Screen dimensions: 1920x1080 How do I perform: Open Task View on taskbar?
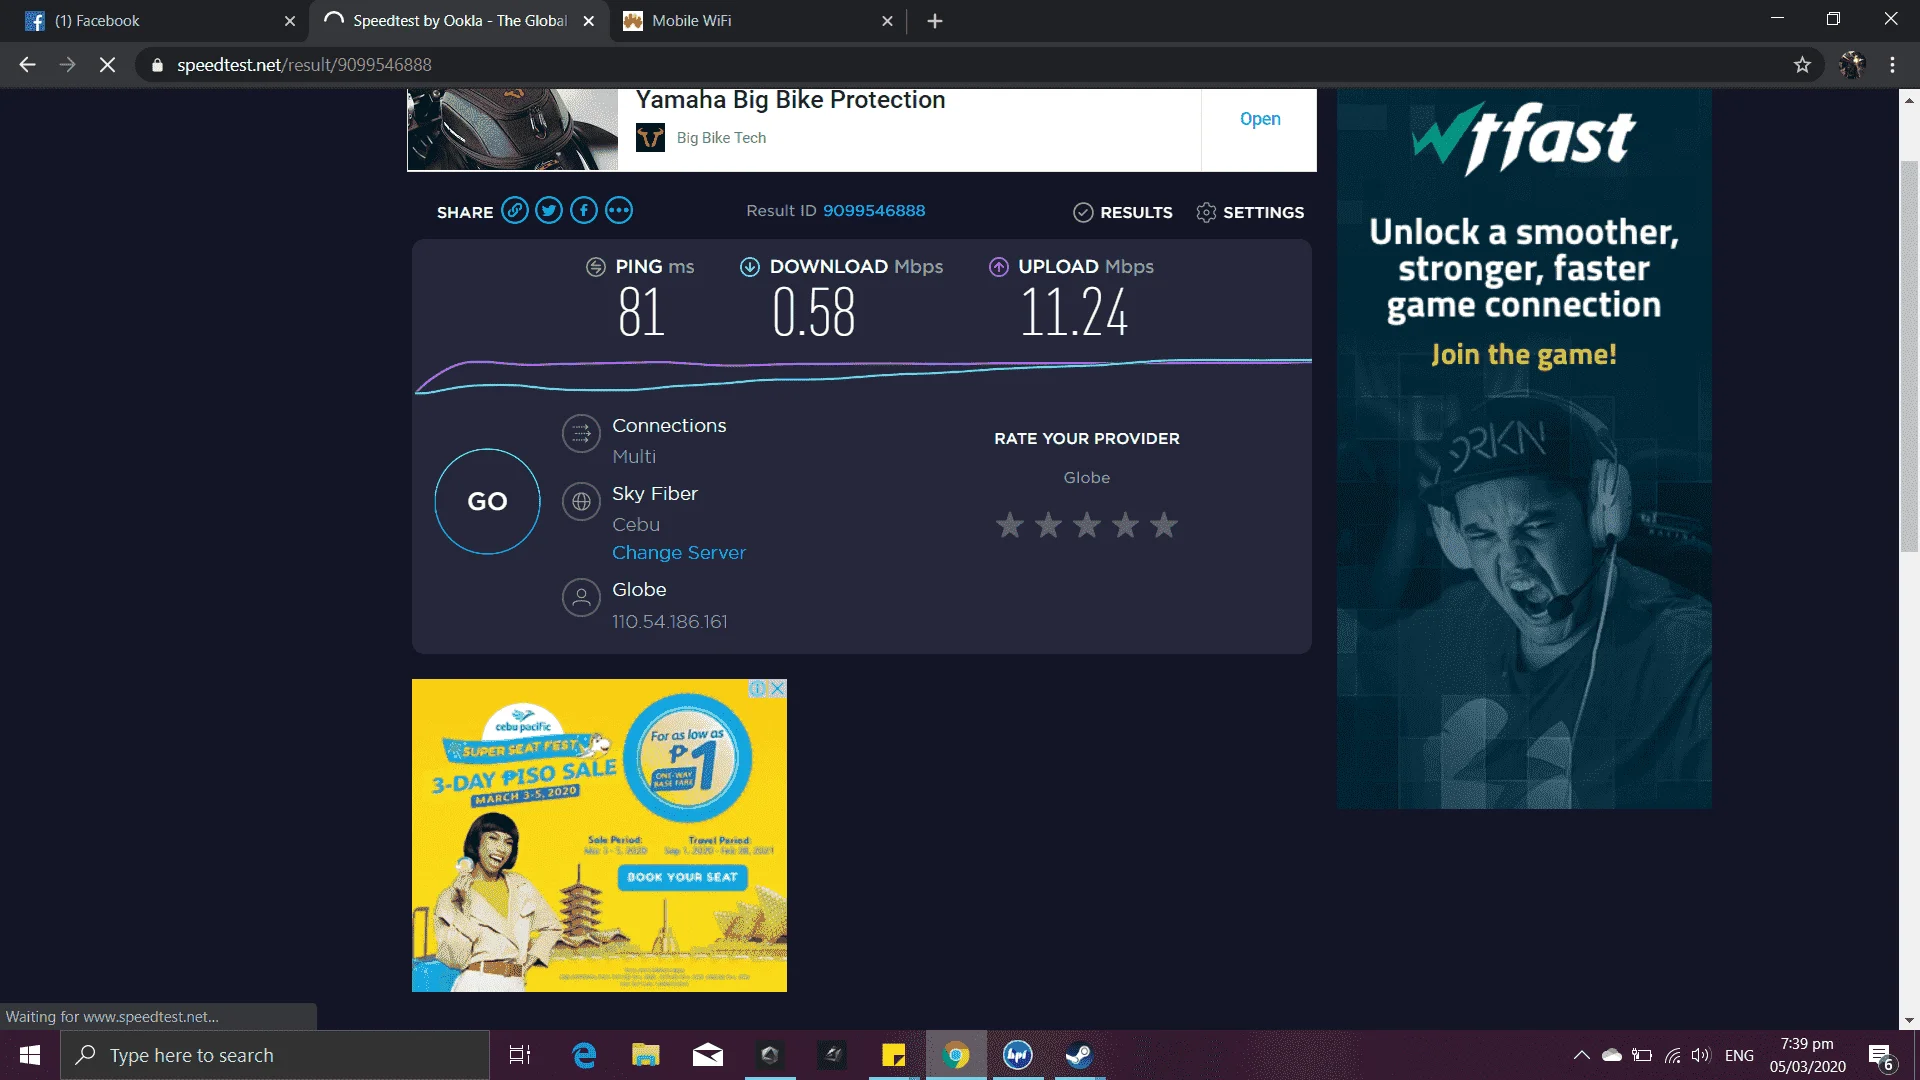520,1055
